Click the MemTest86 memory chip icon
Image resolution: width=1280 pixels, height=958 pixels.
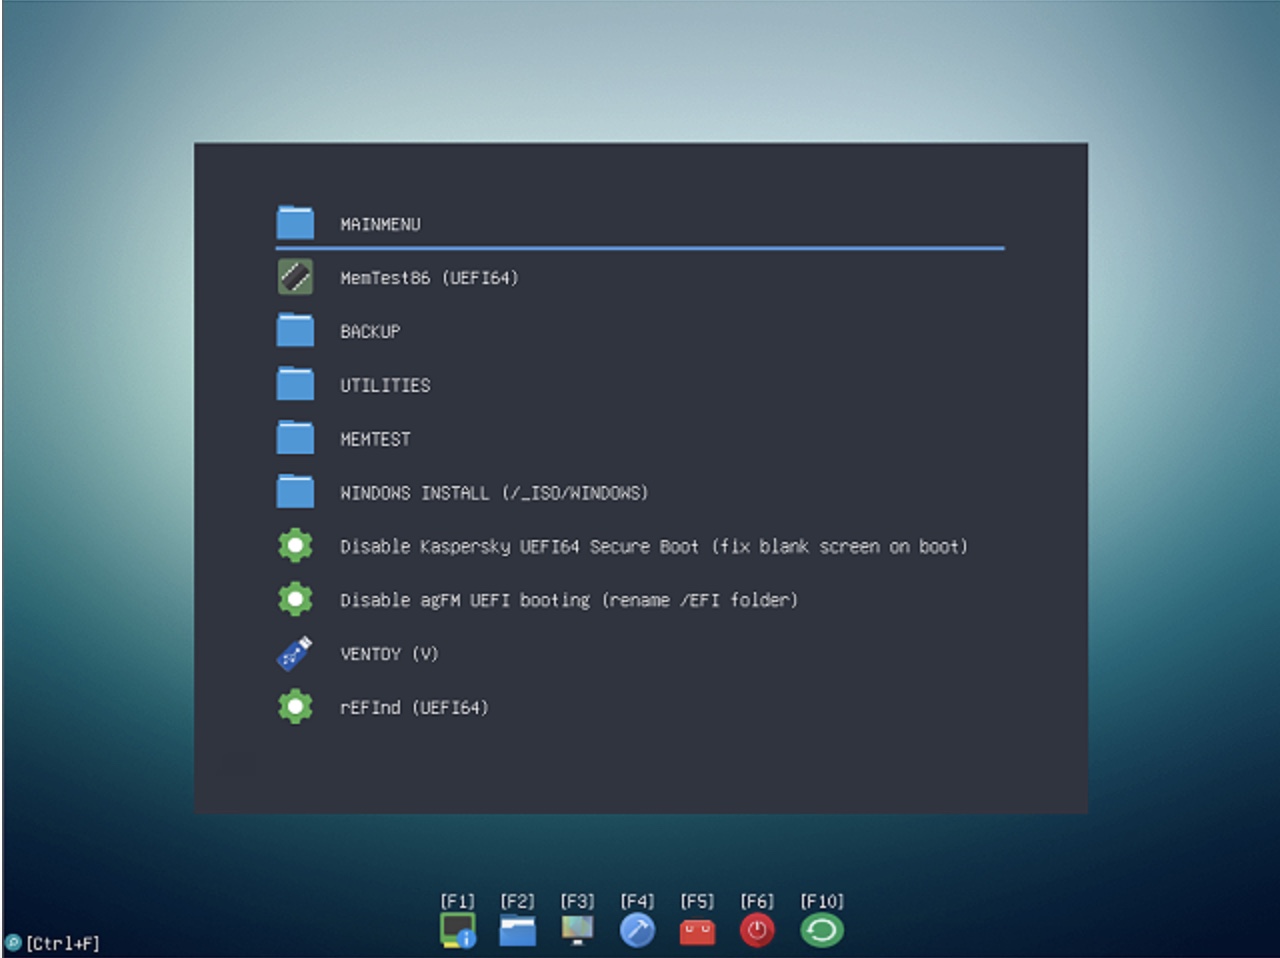click(x=295, y=277)
